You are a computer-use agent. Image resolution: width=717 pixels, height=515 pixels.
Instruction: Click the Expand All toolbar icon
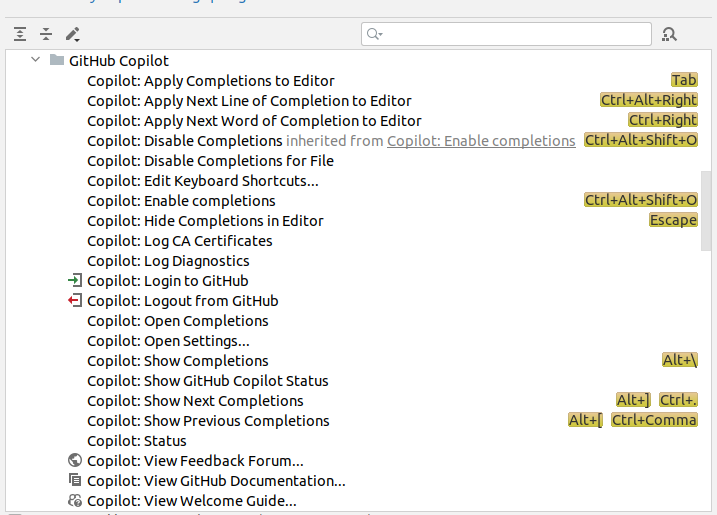pyautogui.click(x=20, y=34)
